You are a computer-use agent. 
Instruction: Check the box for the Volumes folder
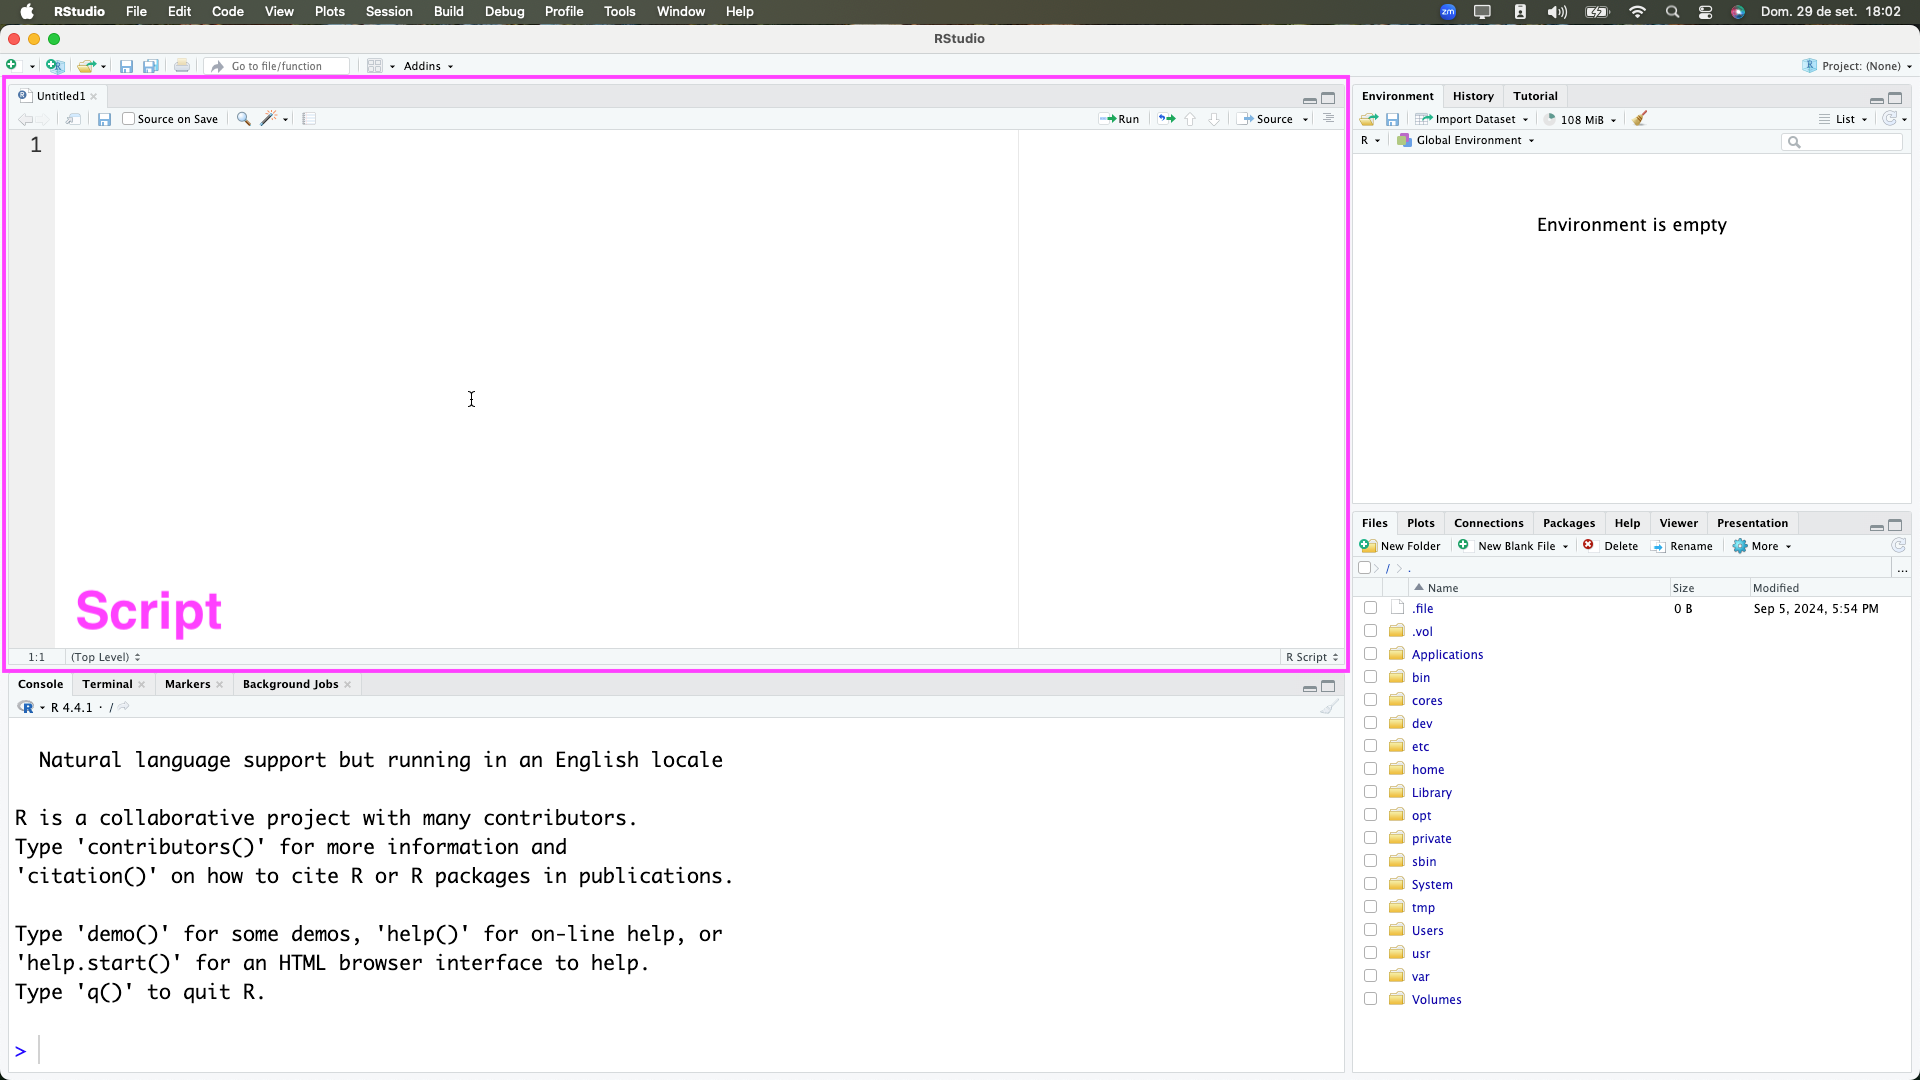(1370, 999)
